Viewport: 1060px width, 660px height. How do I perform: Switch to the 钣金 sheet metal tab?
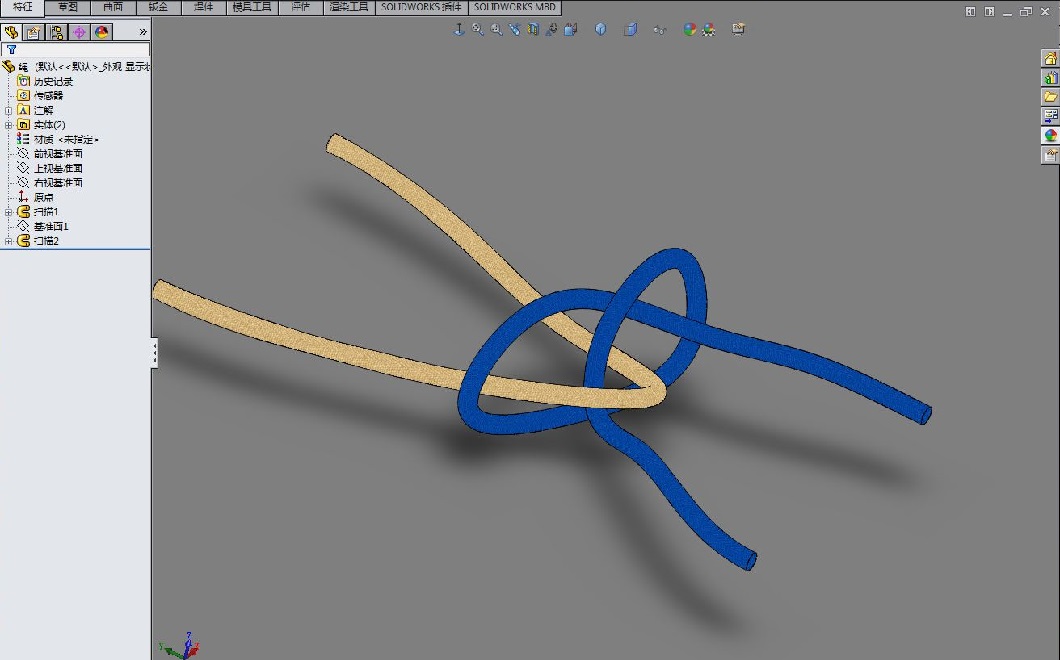coord(158,7)
